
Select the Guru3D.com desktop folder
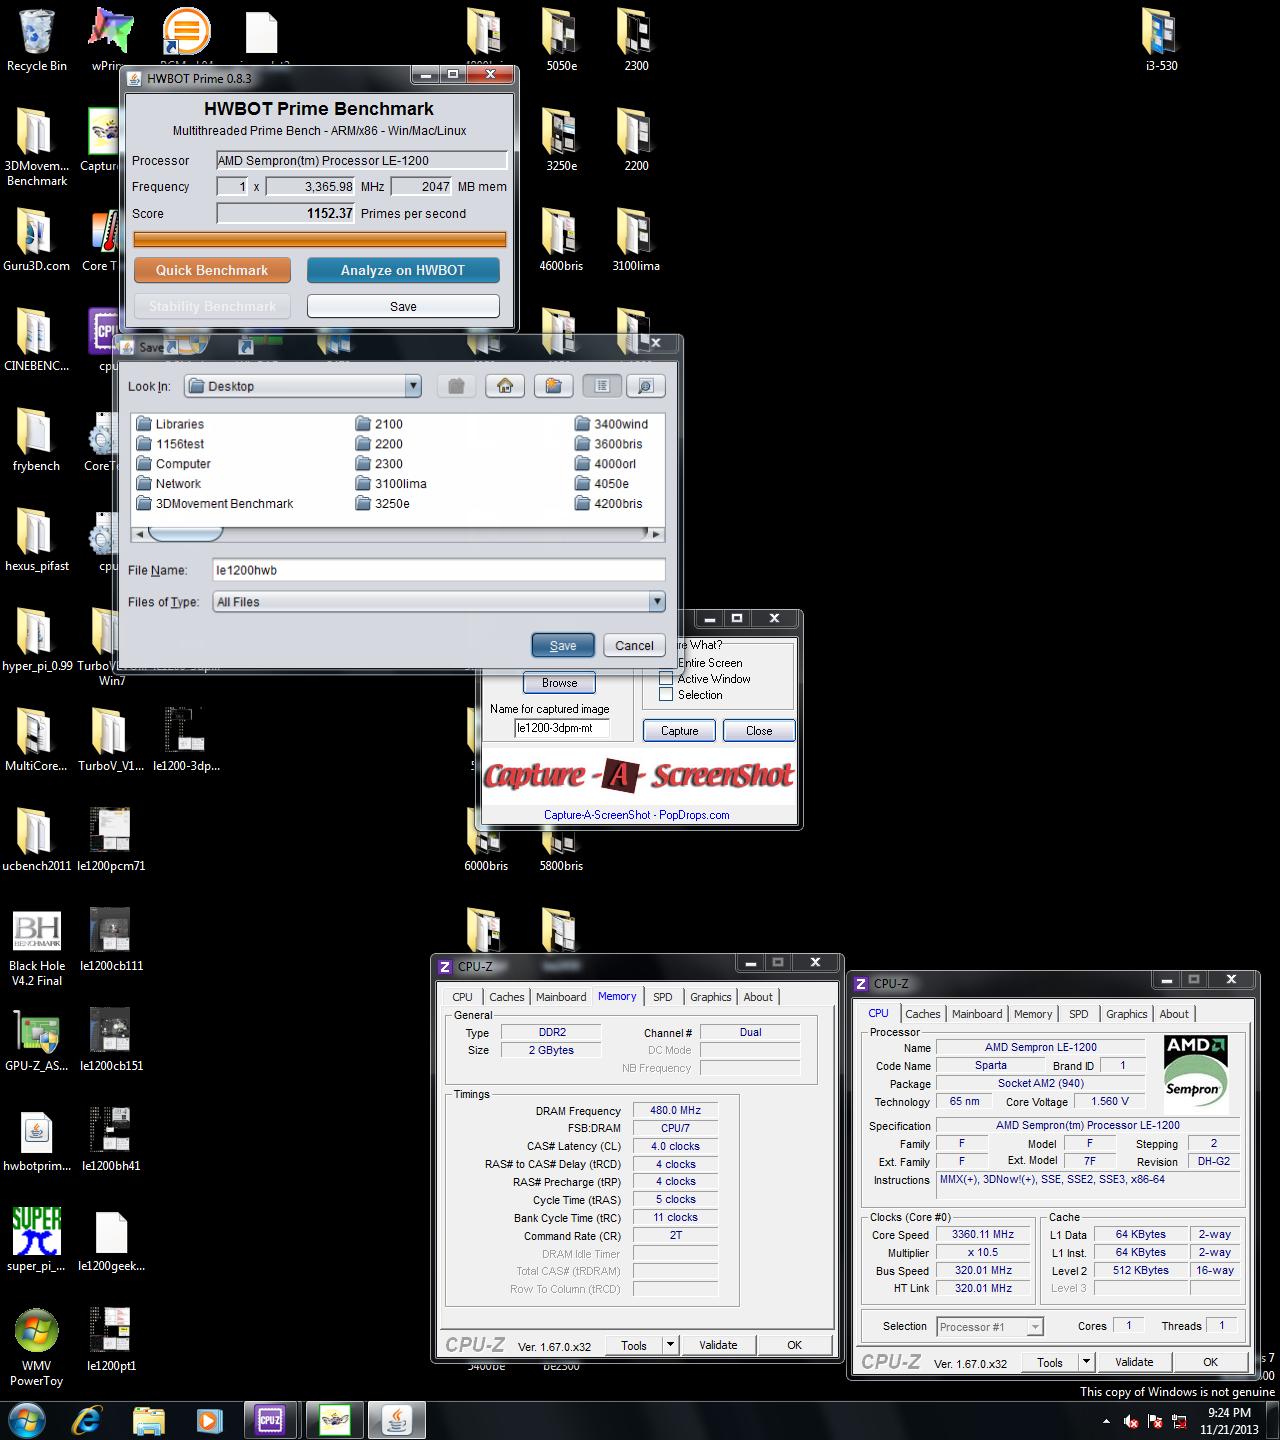pyautogui.click(x=37, y=241)
